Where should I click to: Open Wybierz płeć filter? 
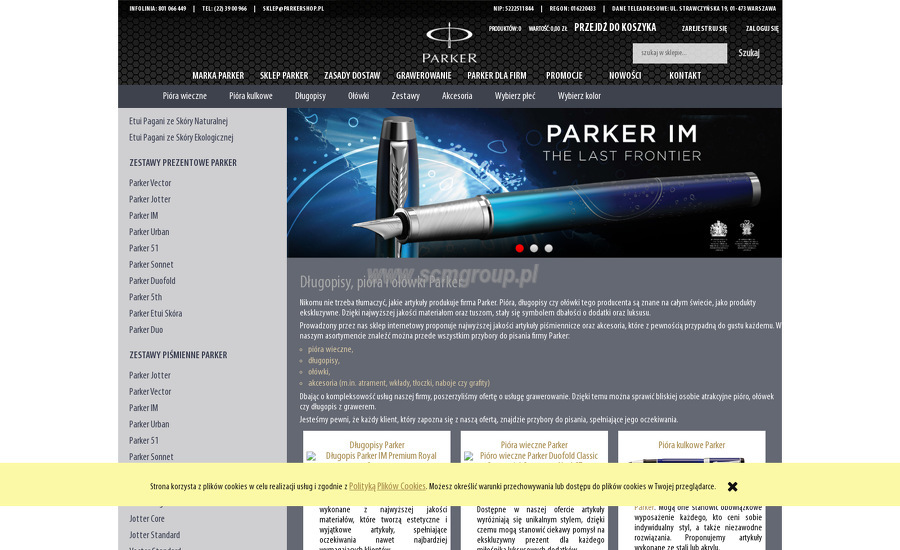point(515,96)
